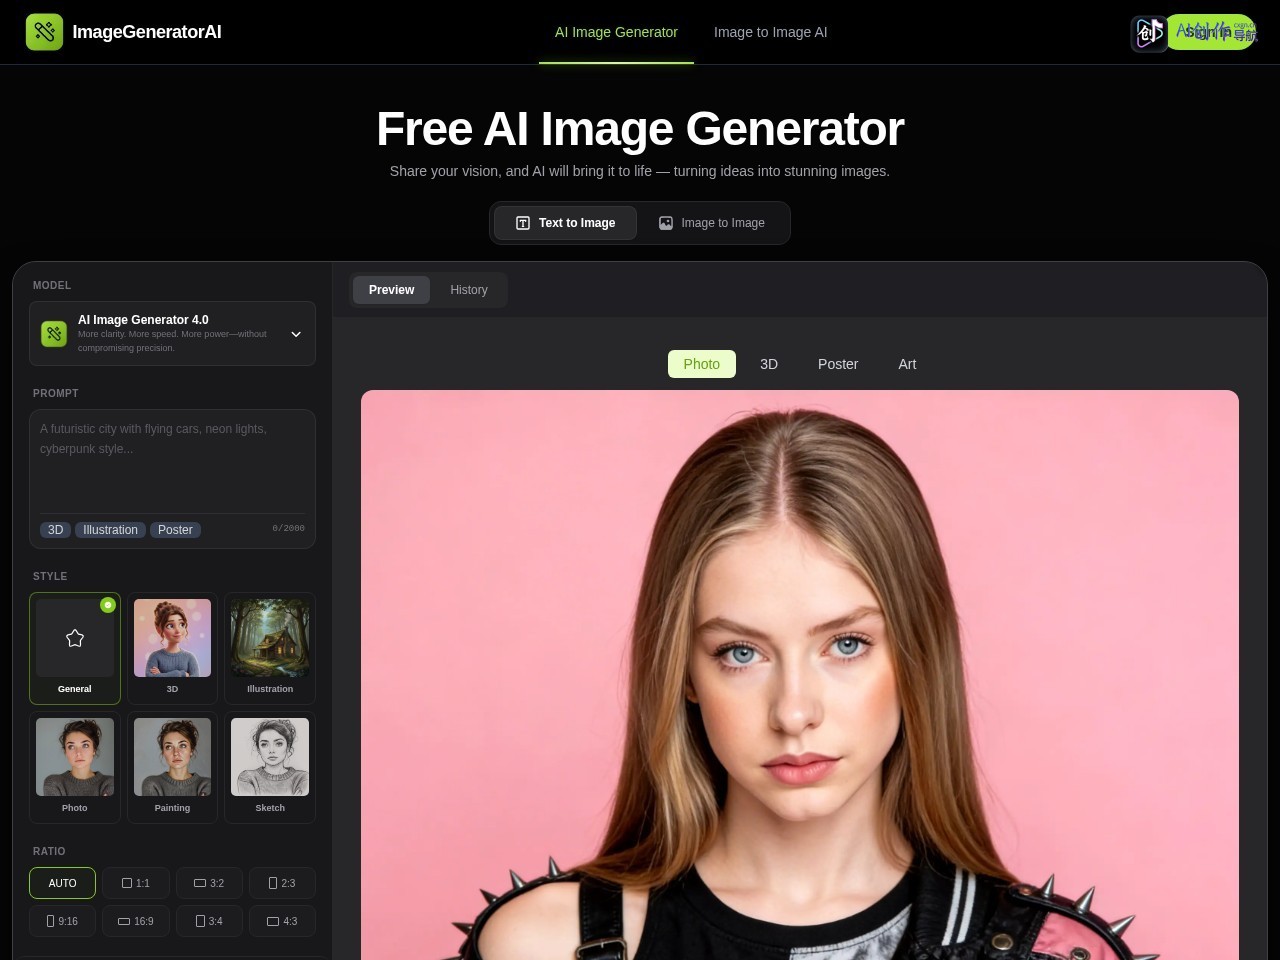
Task: Select the 9:16 ratio option
Action: (x=62, y=921)
